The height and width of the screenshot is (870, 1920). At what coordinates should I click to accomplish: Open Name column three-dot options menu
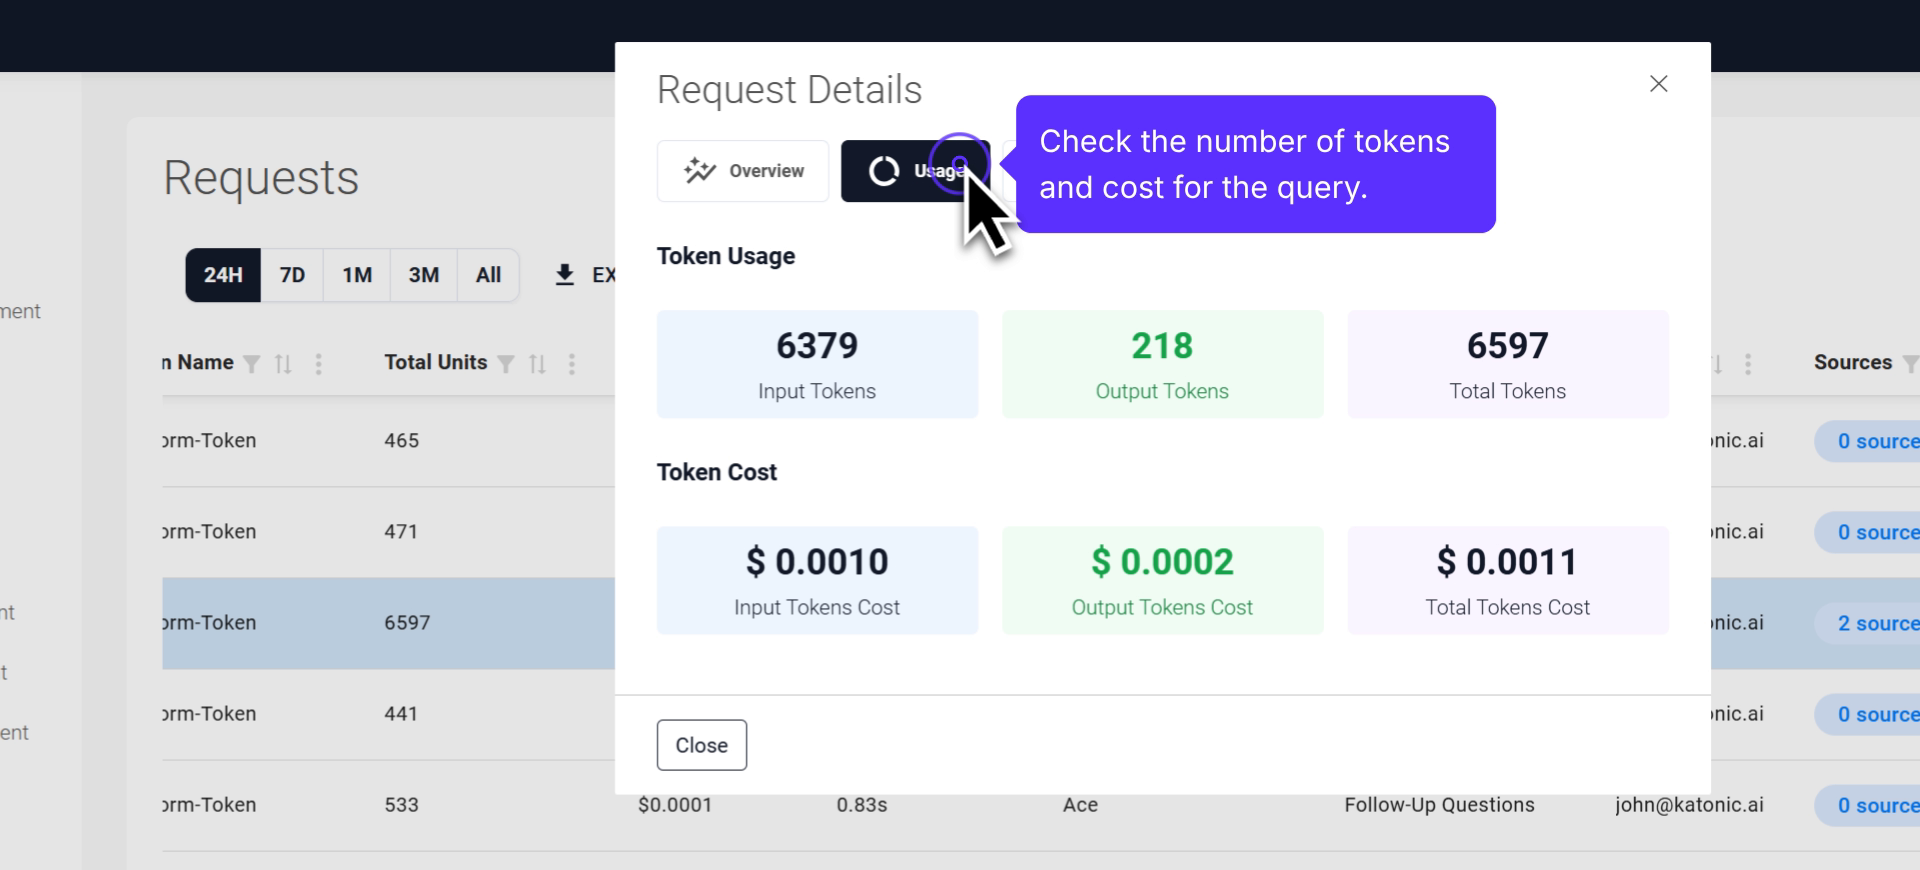[x=318, y=364]
